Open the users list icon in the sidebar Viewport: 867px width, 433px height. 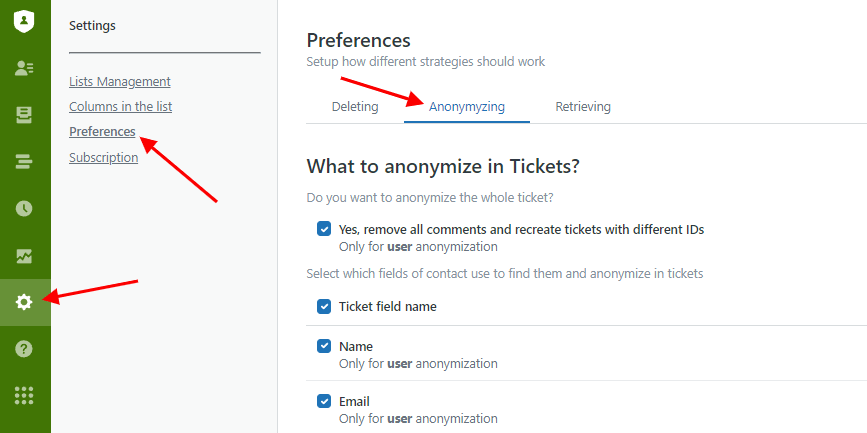pyautogui.click(x=24, y=68)
